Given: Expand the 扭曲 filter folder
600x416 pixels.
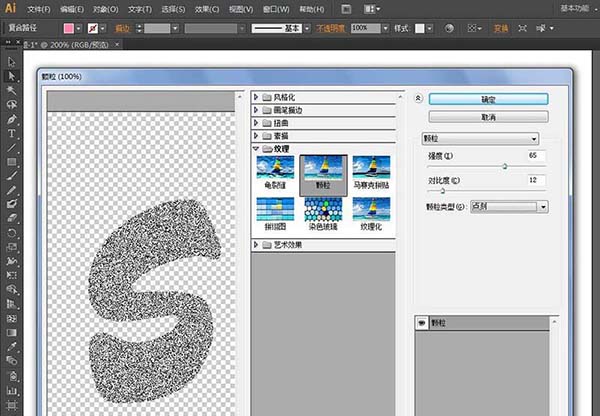Looking at the screenshot, I should click(x=256, y=123).
